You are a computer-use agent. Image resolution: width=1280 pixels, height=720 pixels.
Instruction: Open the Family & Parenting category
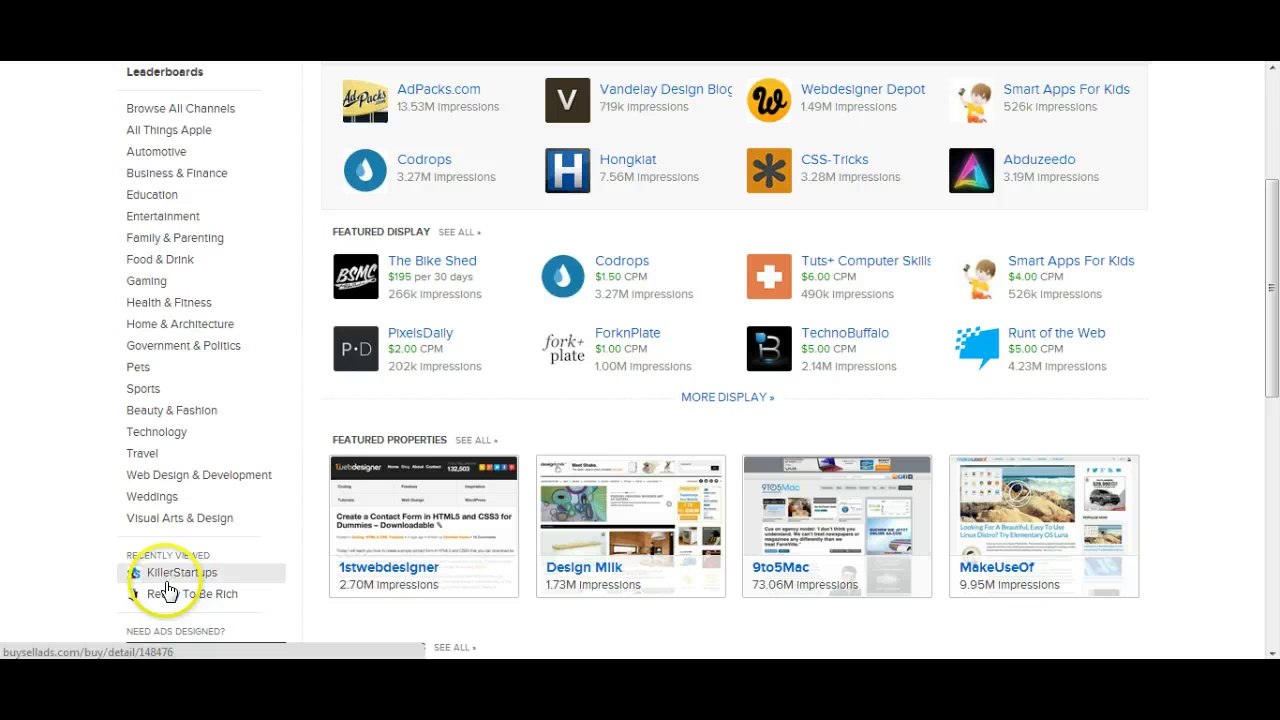tap(175, 238)
